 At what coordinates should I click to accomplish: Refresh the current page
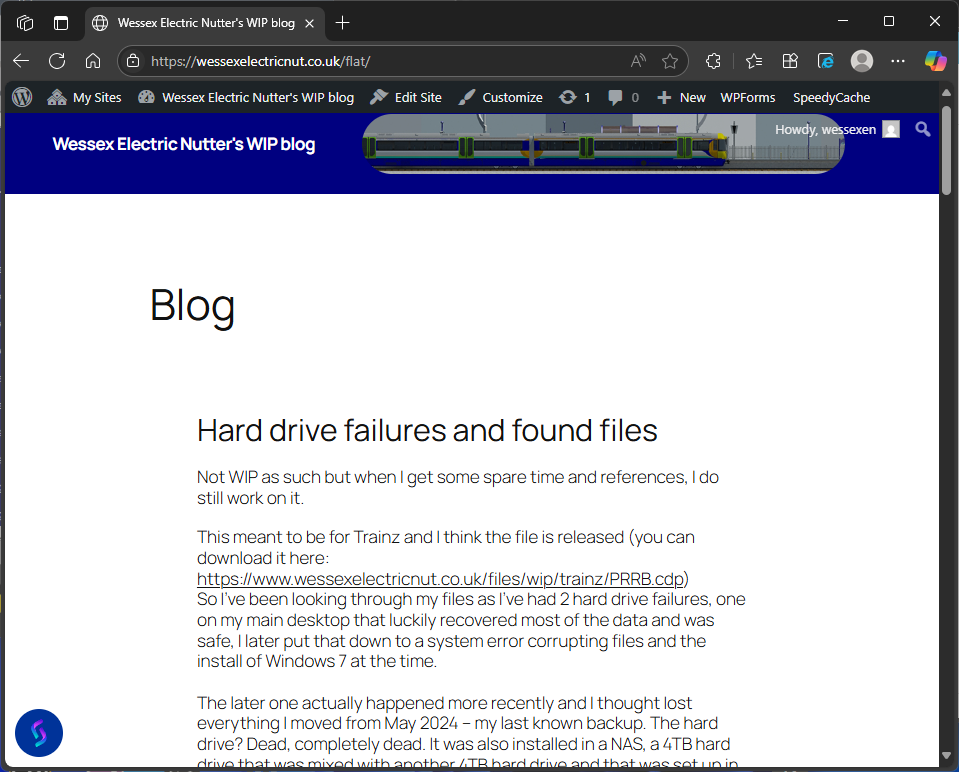click(x=57, y=61)
